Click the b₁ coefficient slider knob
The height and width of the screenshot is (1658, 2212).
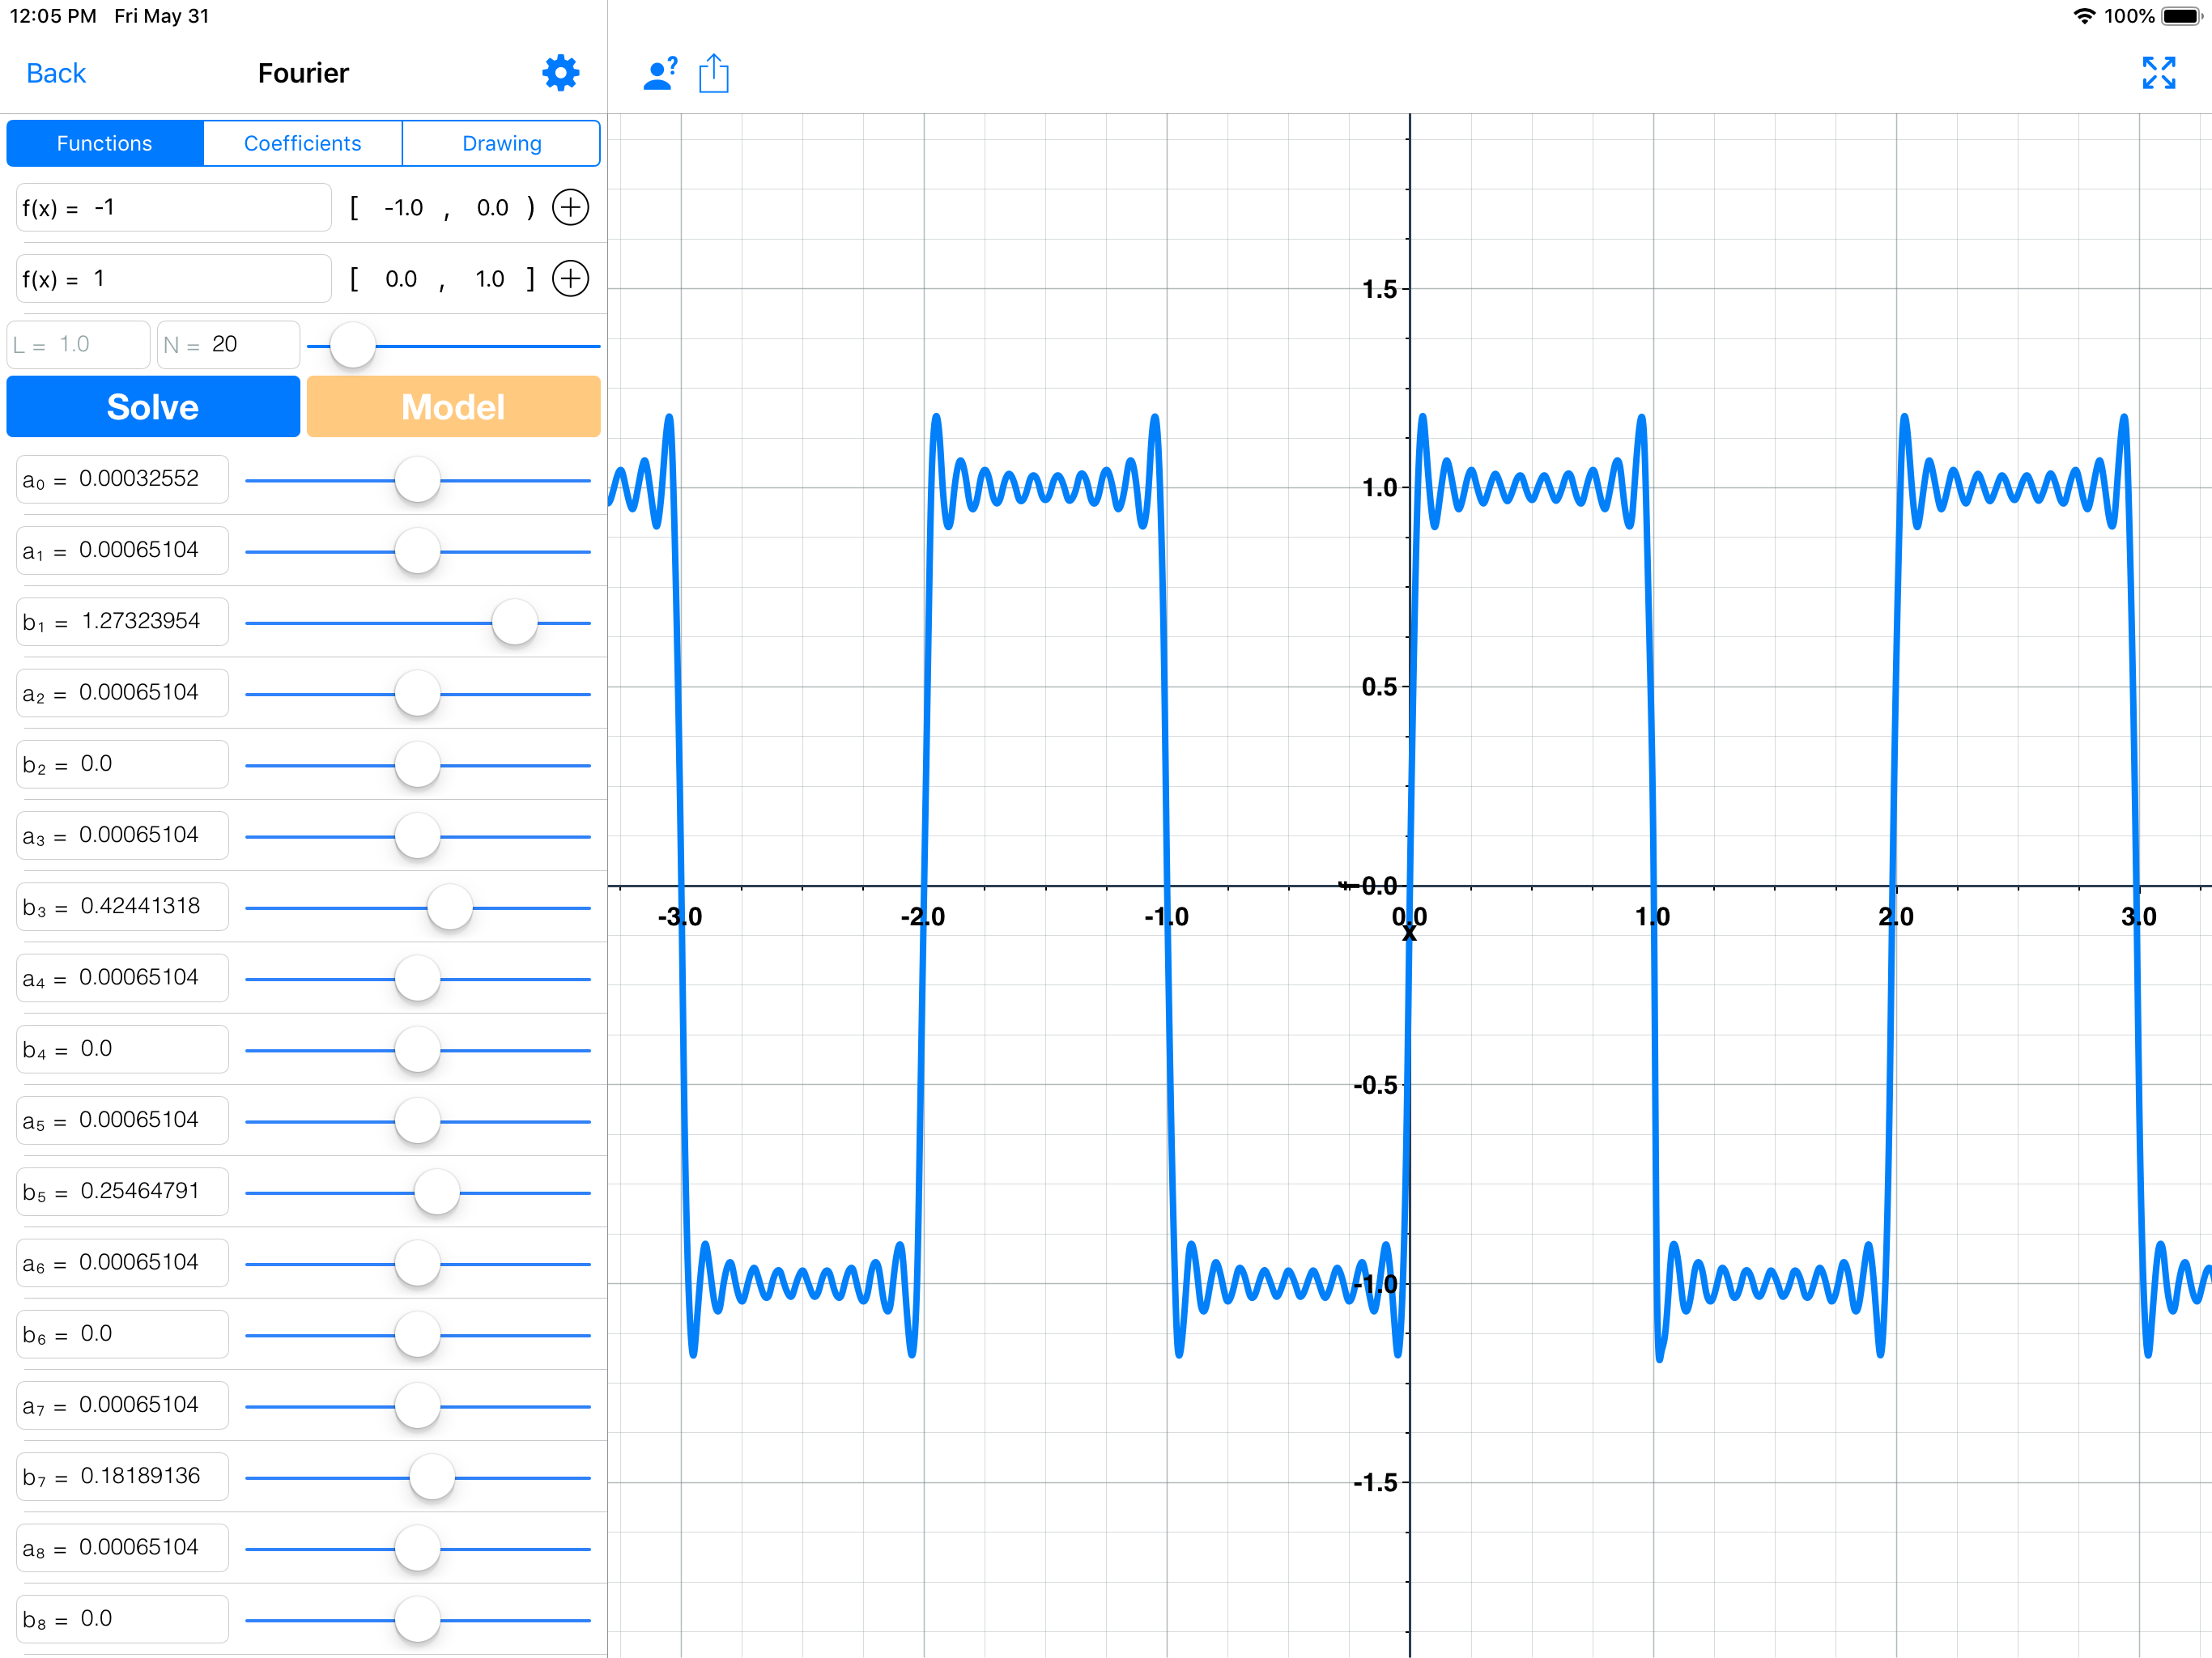tap(514, 622)
